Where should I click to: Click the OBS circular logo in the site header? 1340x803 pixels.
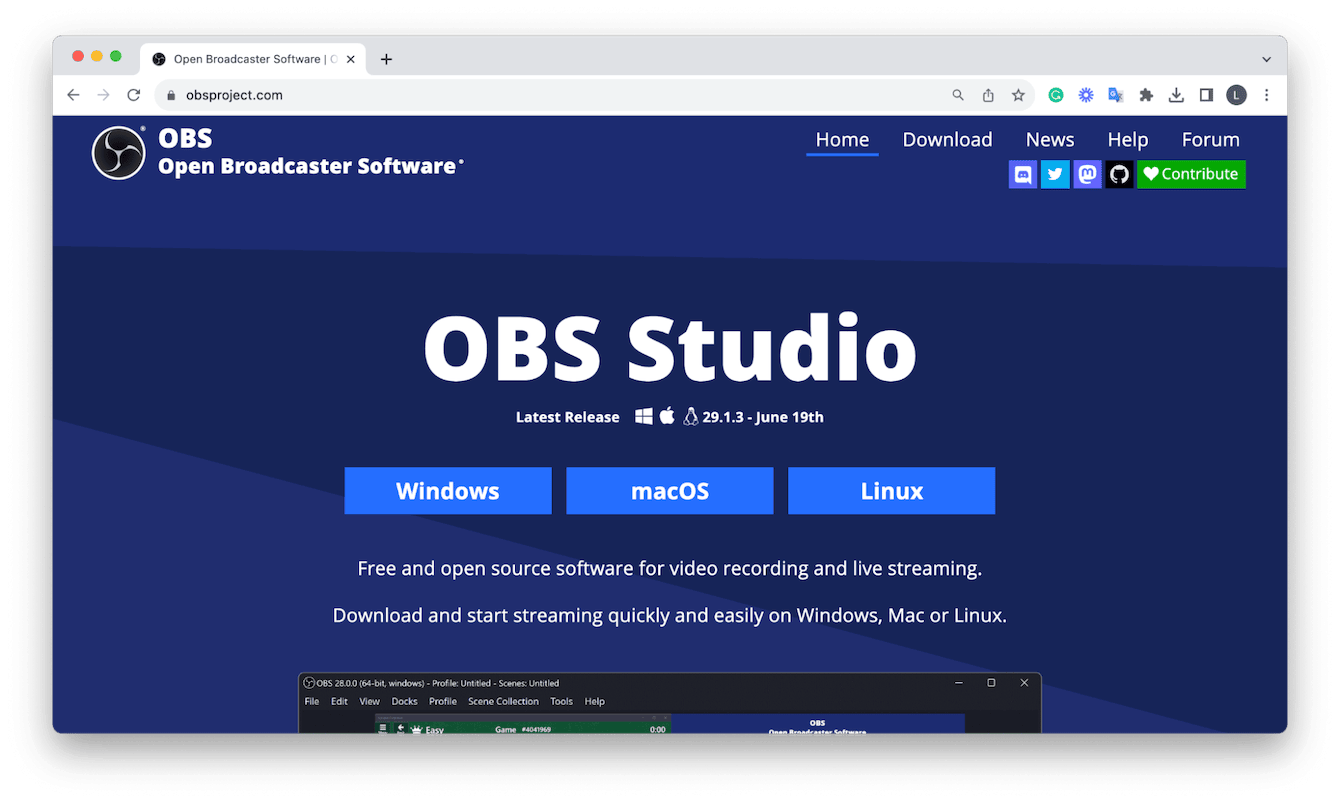tap(119, 153)
